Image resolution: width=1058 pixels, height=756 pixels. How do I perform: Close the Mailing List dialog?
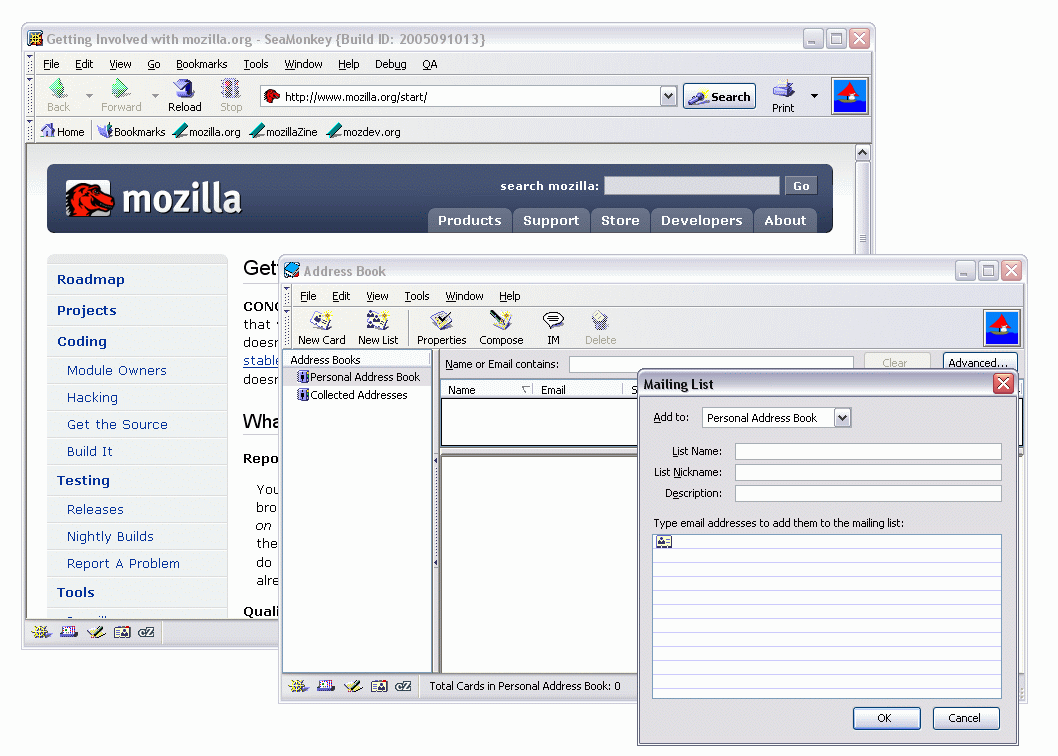[1003, 384]
